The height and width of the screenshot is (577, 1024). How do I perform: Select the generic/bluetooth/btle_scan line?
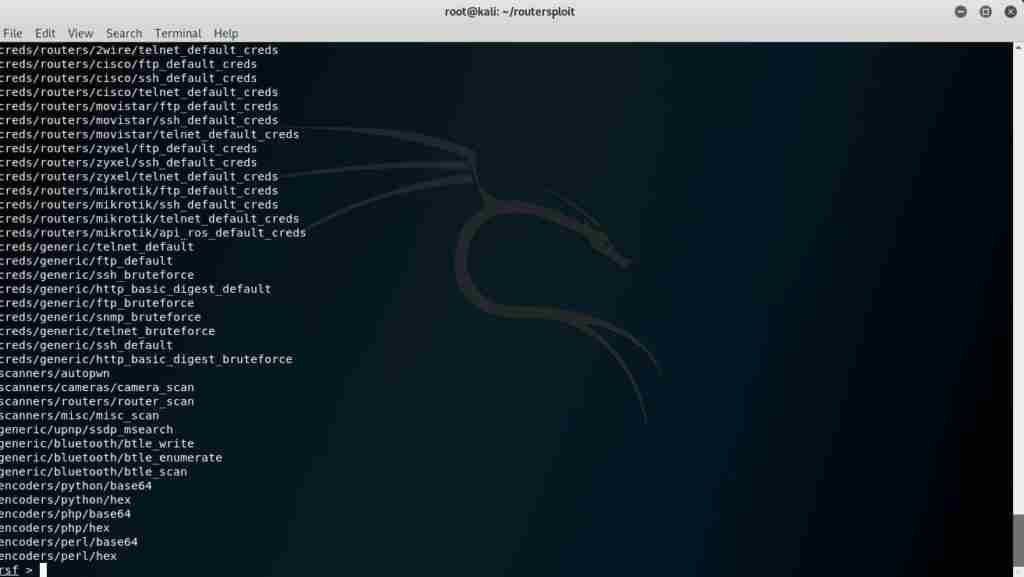click(x=95, y=471)
